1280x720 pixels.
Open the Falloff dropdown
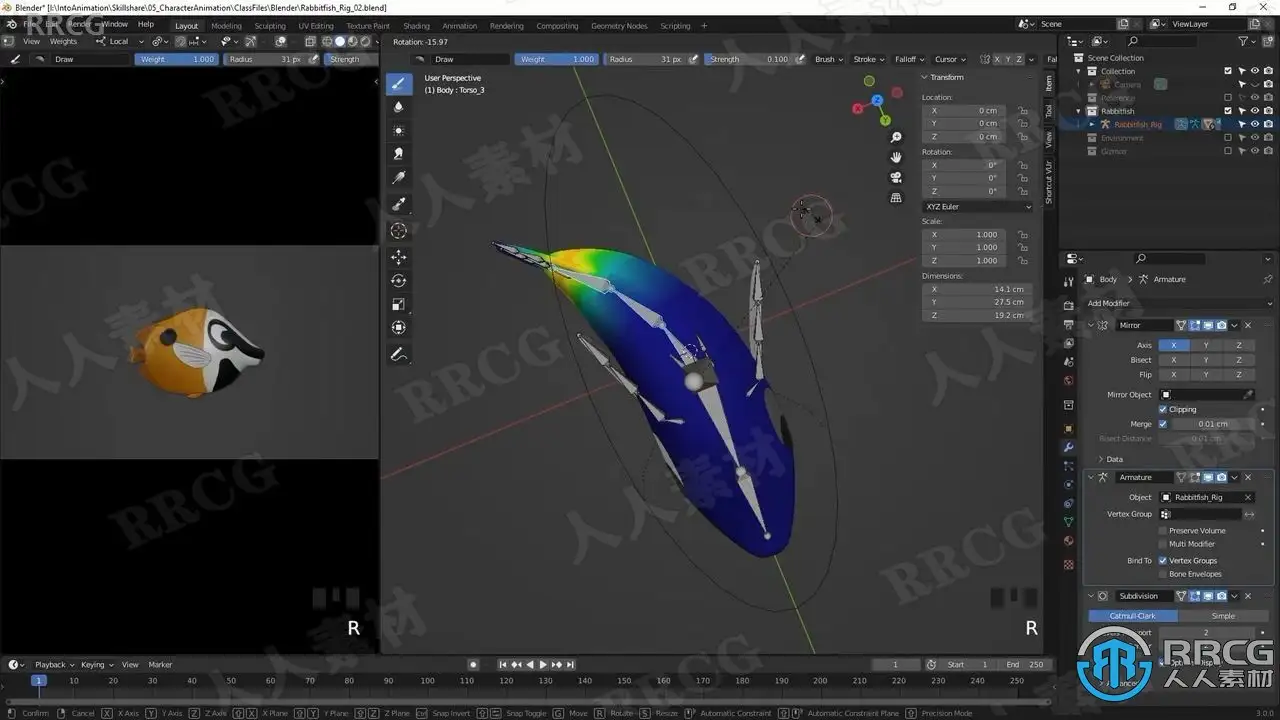(x=909, y=59)
